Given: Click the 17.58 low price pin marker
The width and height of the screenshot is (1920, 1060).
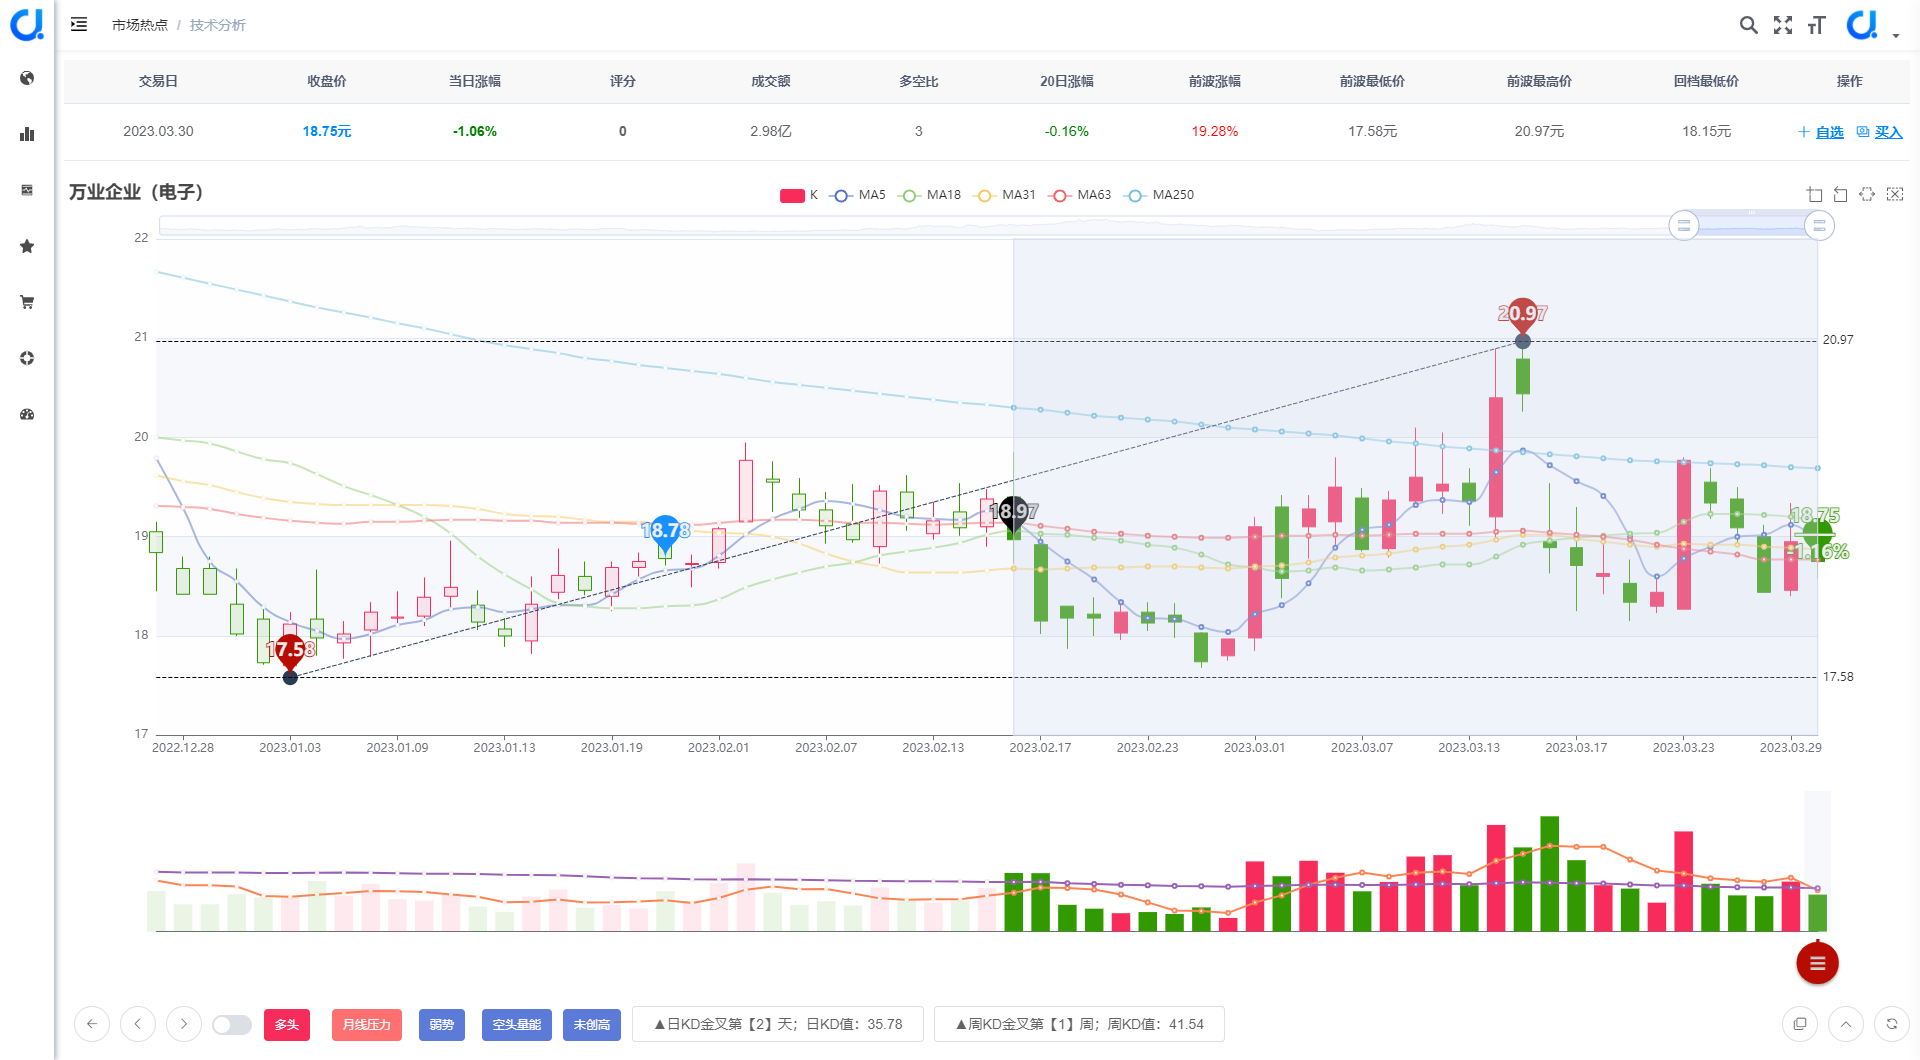Looking at the screenshot, I should tap(290, 652).
